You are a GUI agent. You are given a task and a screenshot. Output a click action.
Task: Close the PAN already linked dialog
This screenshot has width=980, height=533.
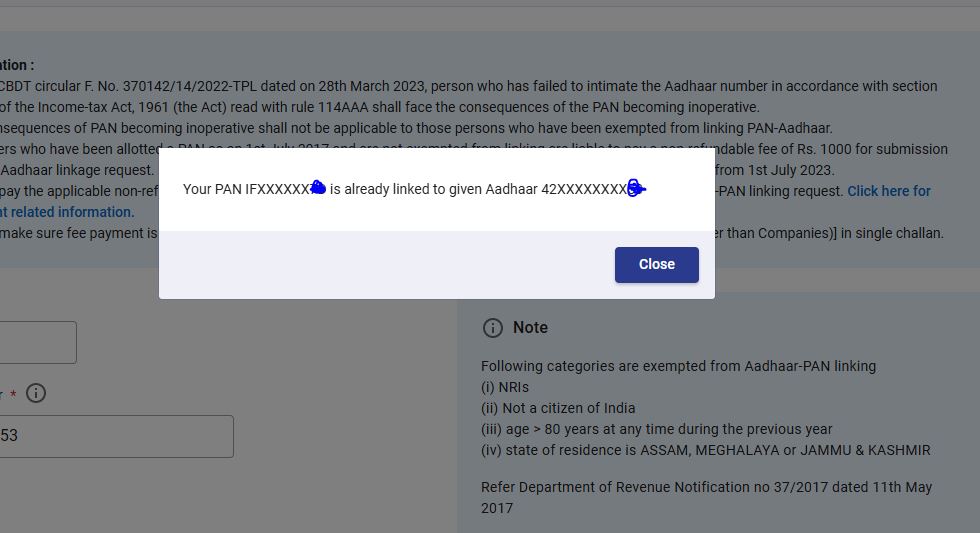pos(656,264)
